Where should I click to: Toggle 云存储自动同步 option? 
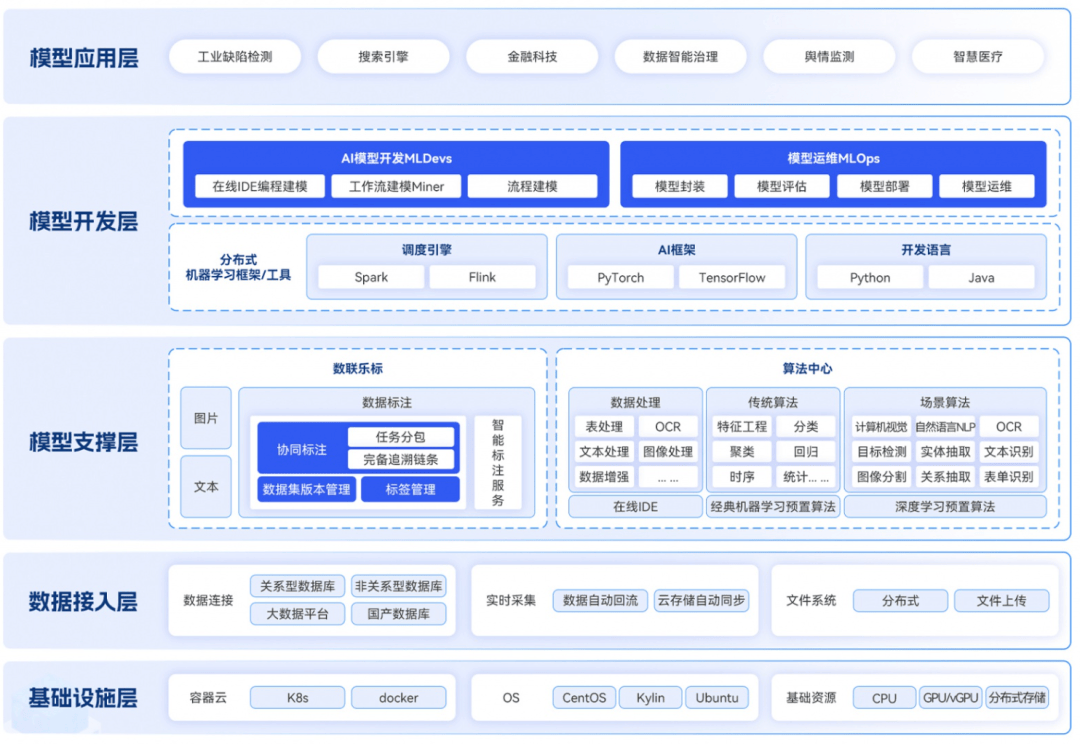(700, 601)
